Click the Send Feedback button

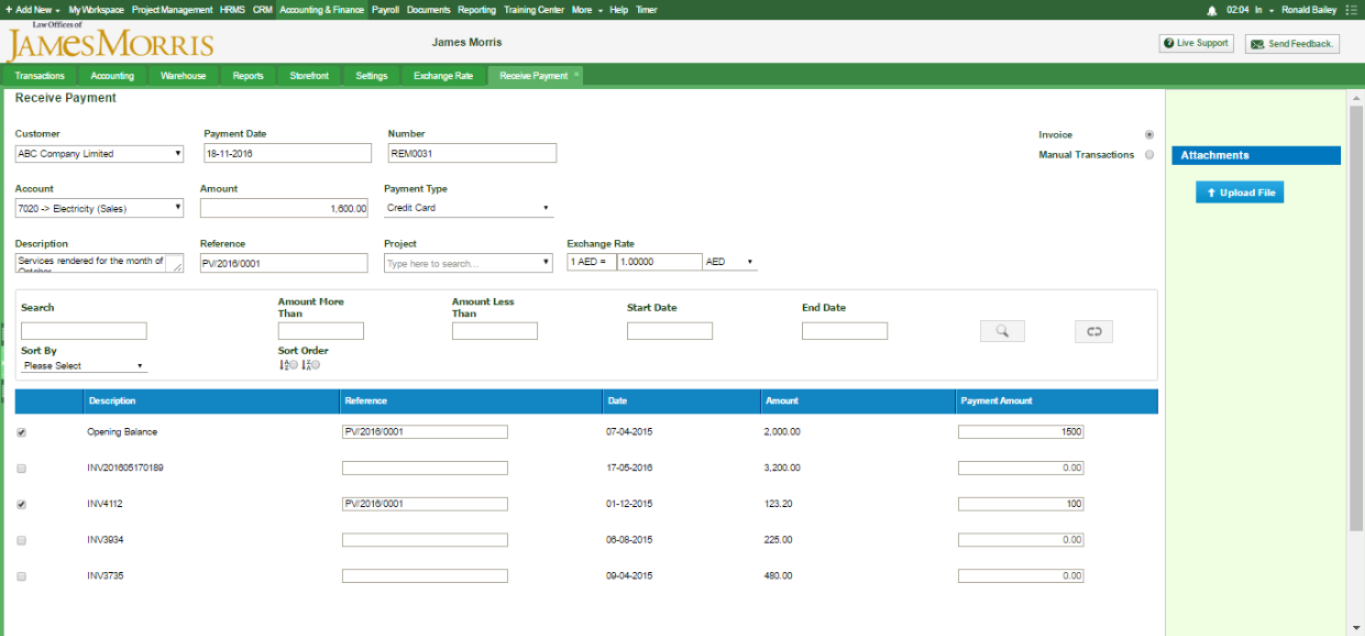click(1292, 44)
